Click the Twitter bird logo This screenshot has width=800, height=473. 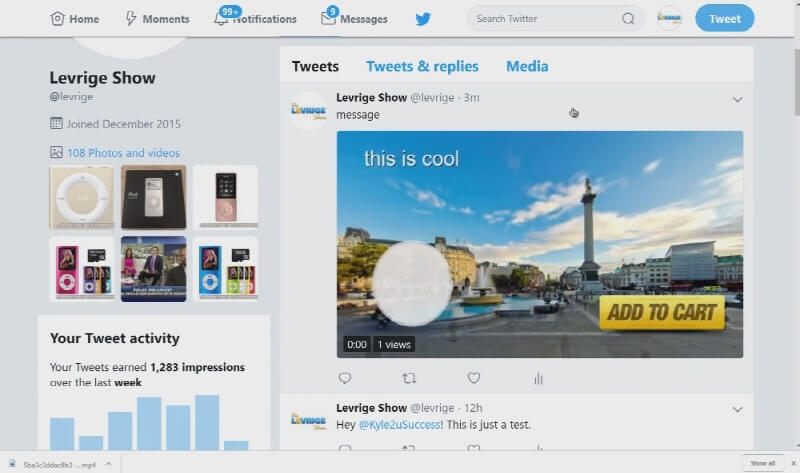pos(423,19)
